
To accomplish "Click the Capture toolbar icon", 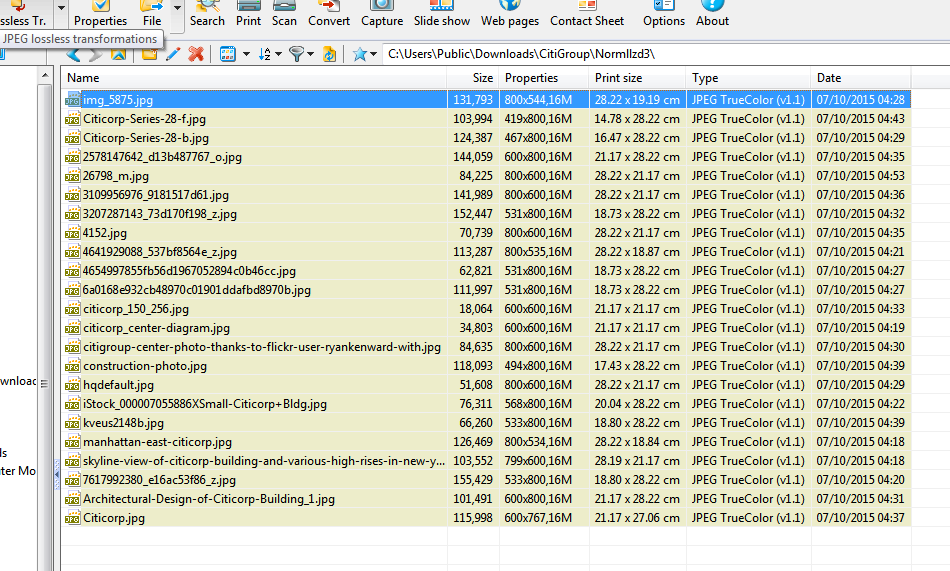I will pos(382,14).
